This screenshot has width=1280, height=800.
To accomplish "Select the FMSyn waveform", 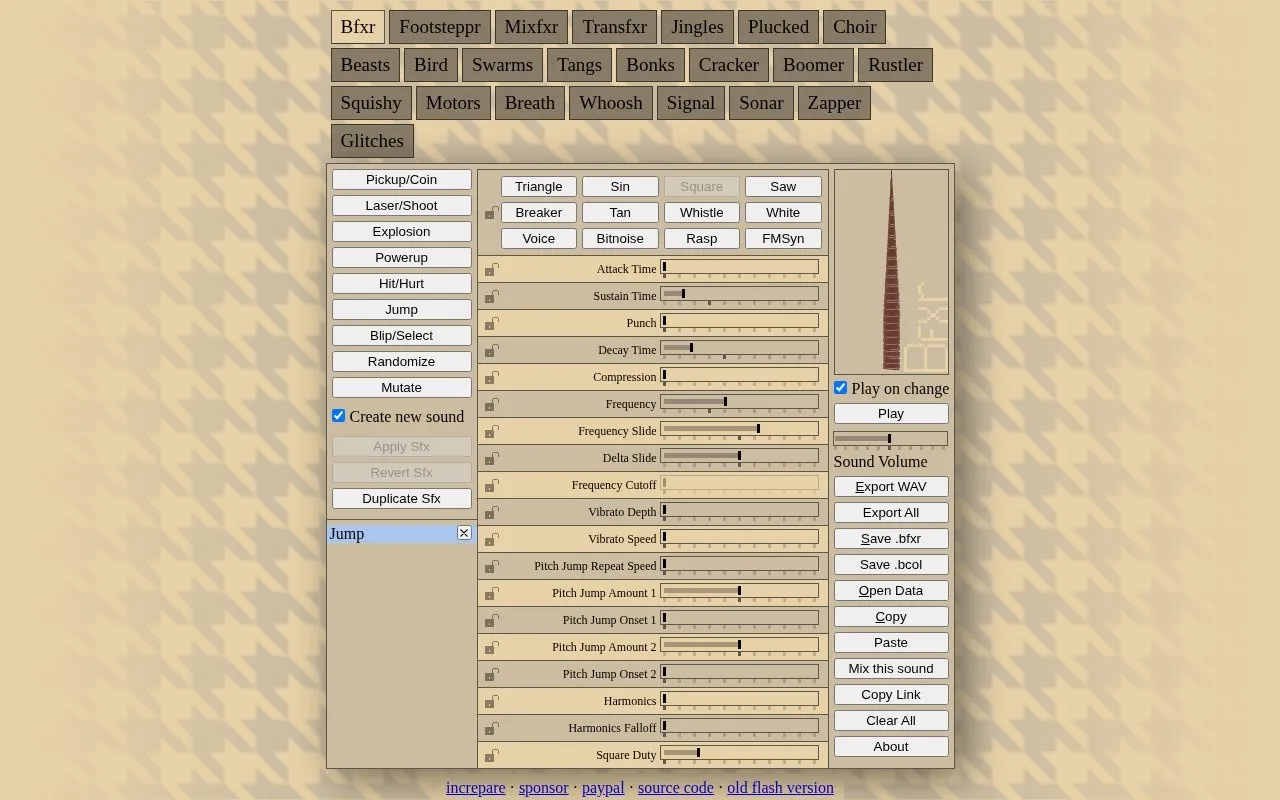I will point(783,239).
